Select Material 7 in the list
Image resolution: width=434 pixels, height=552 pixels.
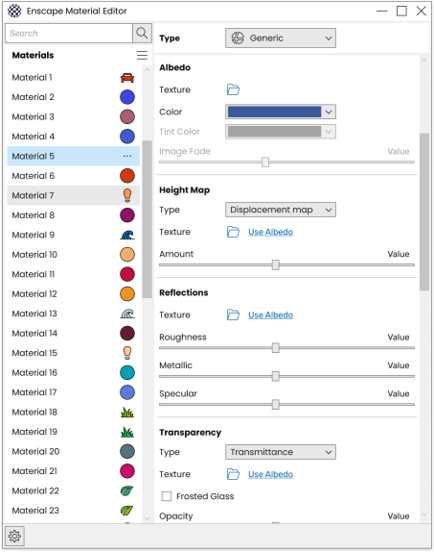point(73,195)
